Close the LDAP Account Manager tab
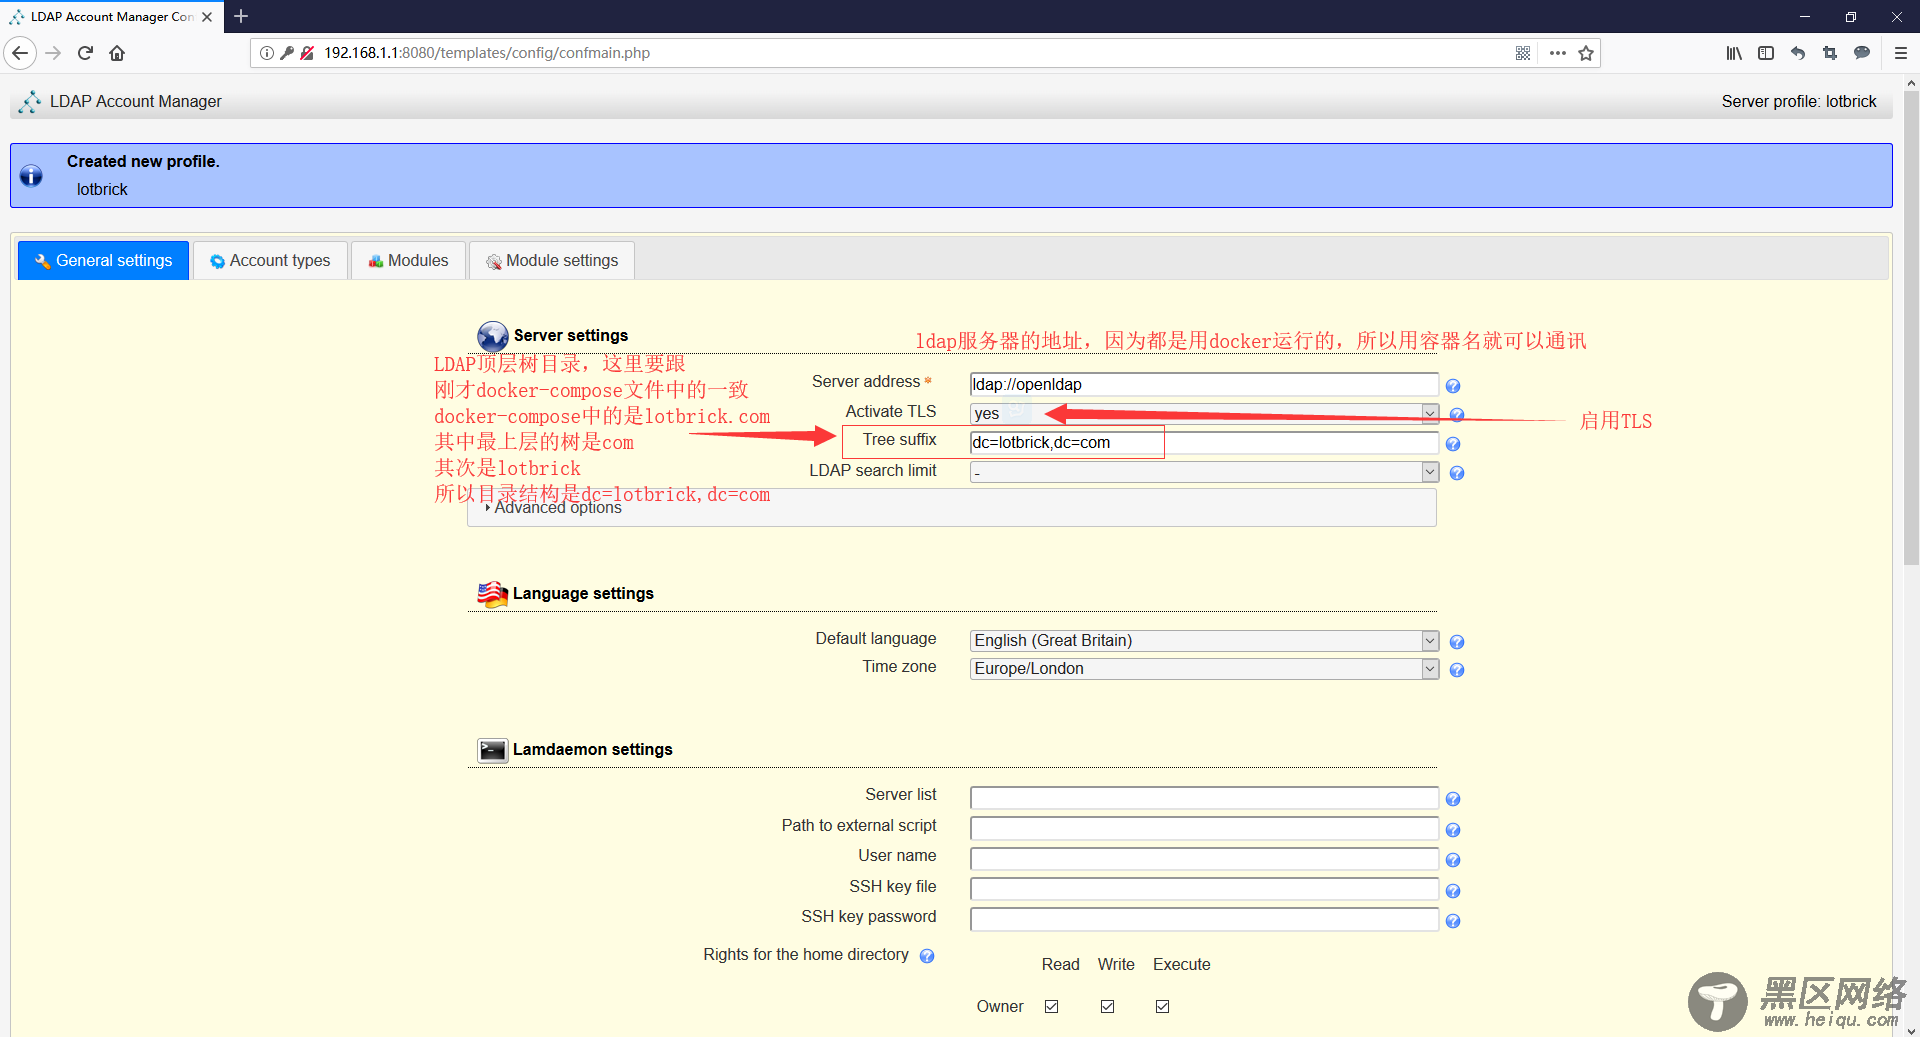1920x1037 pixels. coord(207,17)
